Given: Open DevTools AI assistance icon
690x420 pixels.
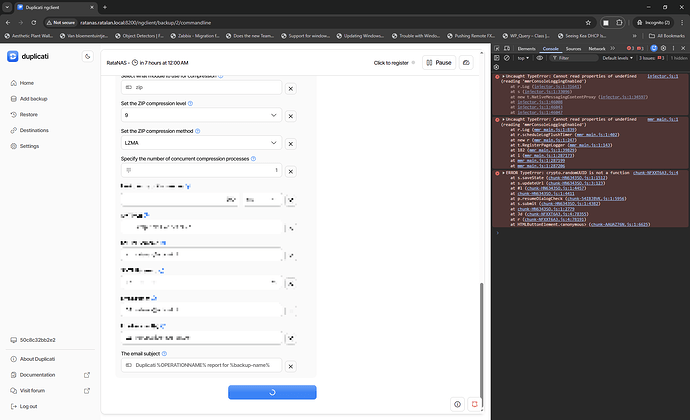Looking at the screenshot, I should 654,48.
